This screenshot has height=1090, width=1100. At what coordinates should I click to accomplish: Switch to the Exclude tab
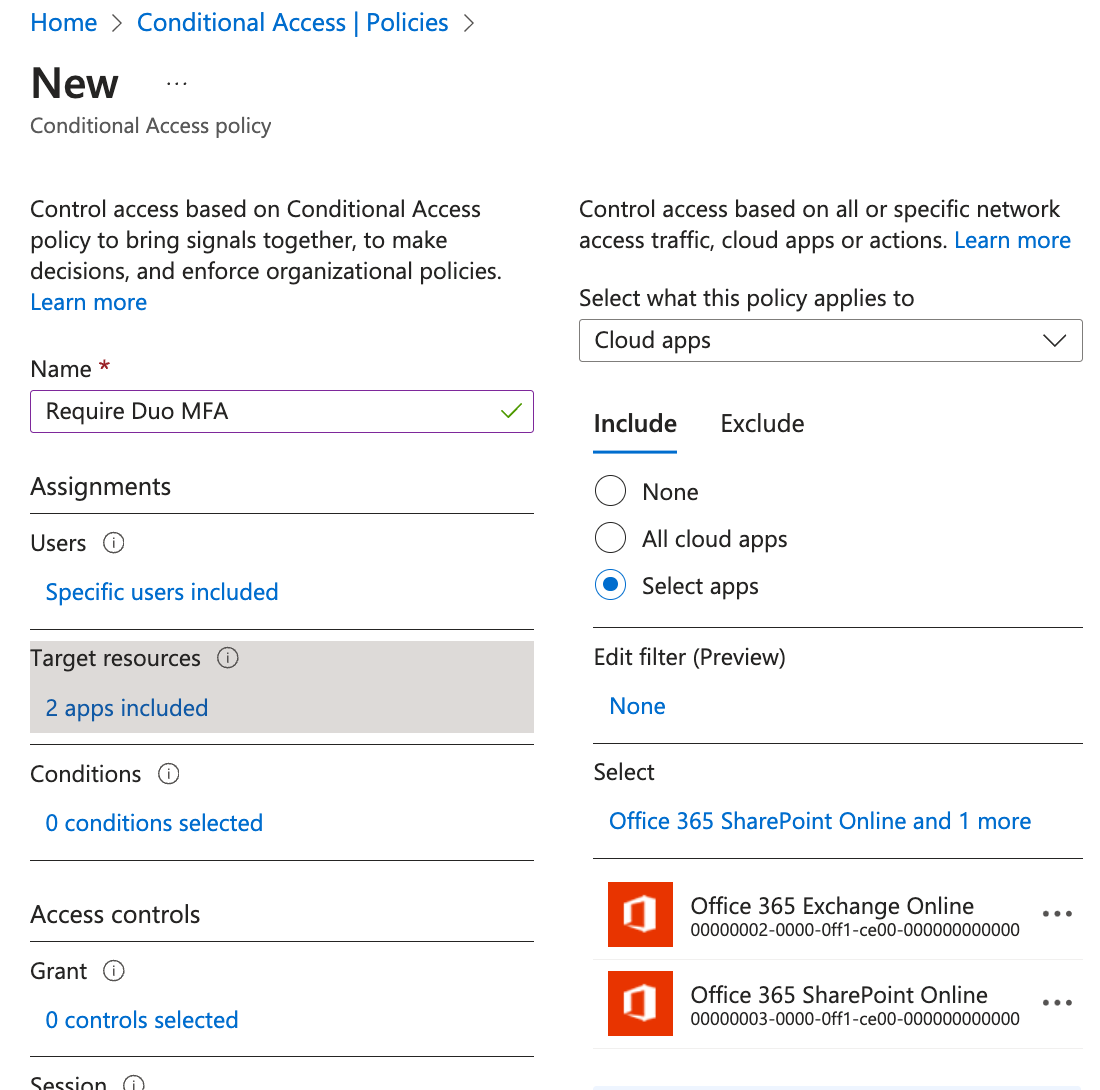(x=762, y=423)
